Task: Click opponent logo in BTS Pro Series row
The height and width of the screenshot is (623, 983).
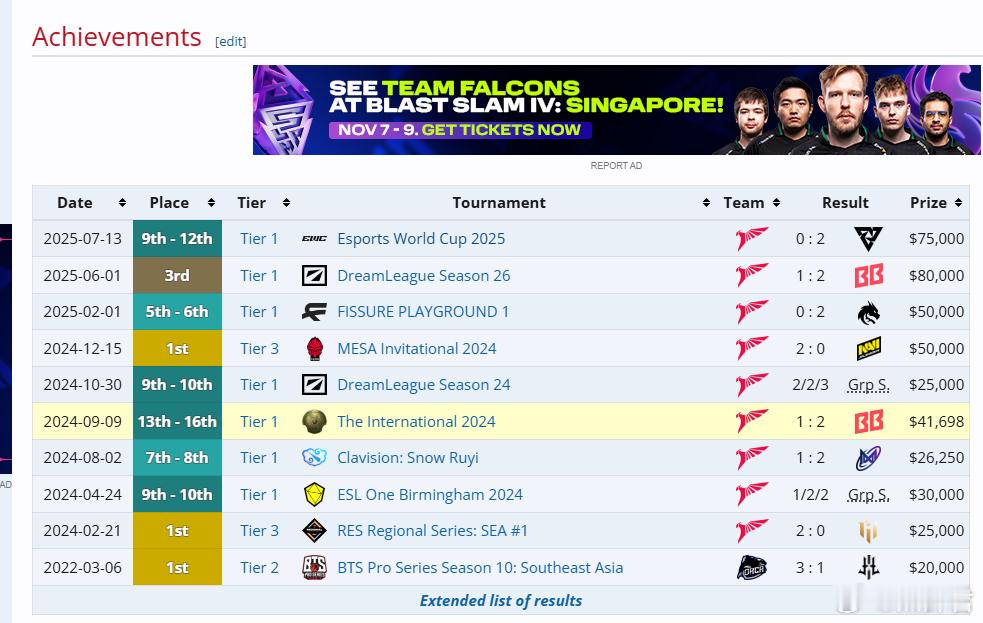Action: pos(868,568)
